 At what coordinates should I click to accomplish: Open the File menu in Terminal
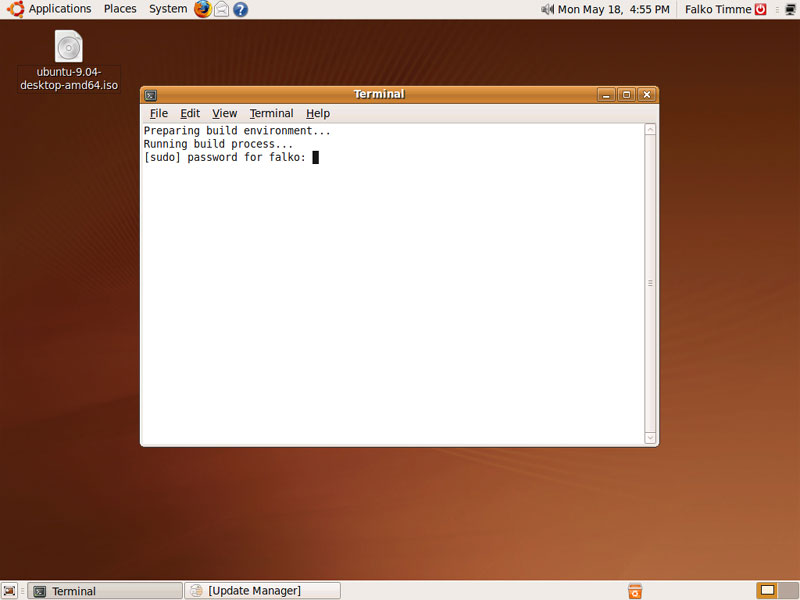[x=159, y=113]
